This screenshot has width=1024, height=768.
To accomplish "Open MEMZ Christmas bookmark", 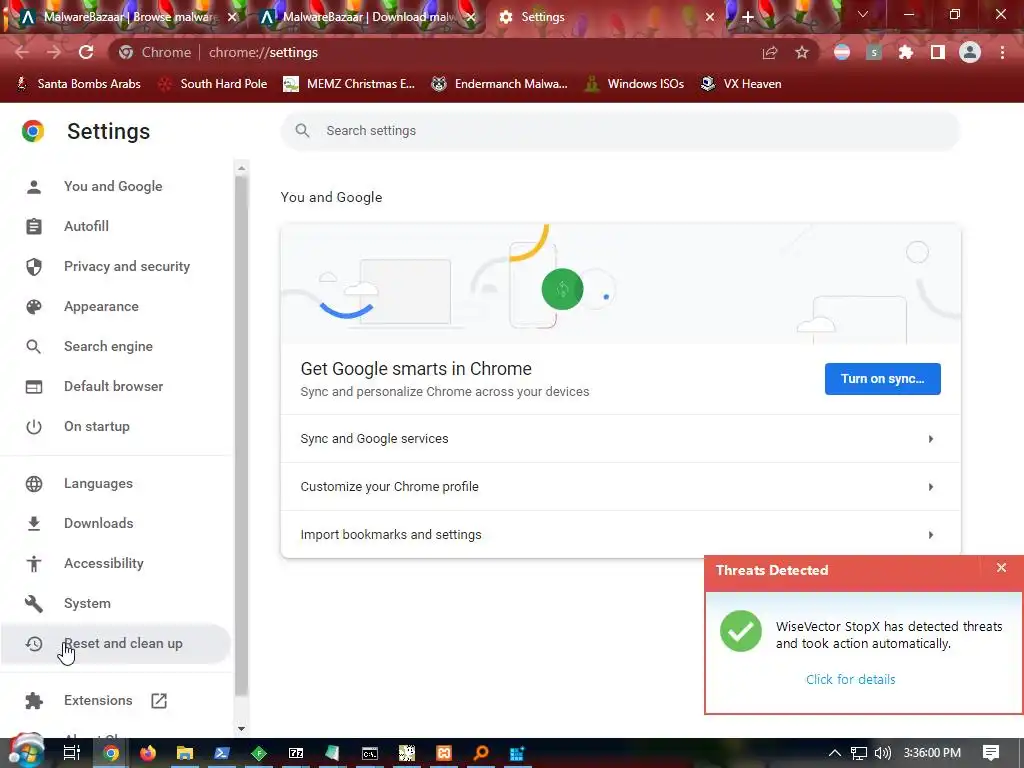I will point(349,84).
